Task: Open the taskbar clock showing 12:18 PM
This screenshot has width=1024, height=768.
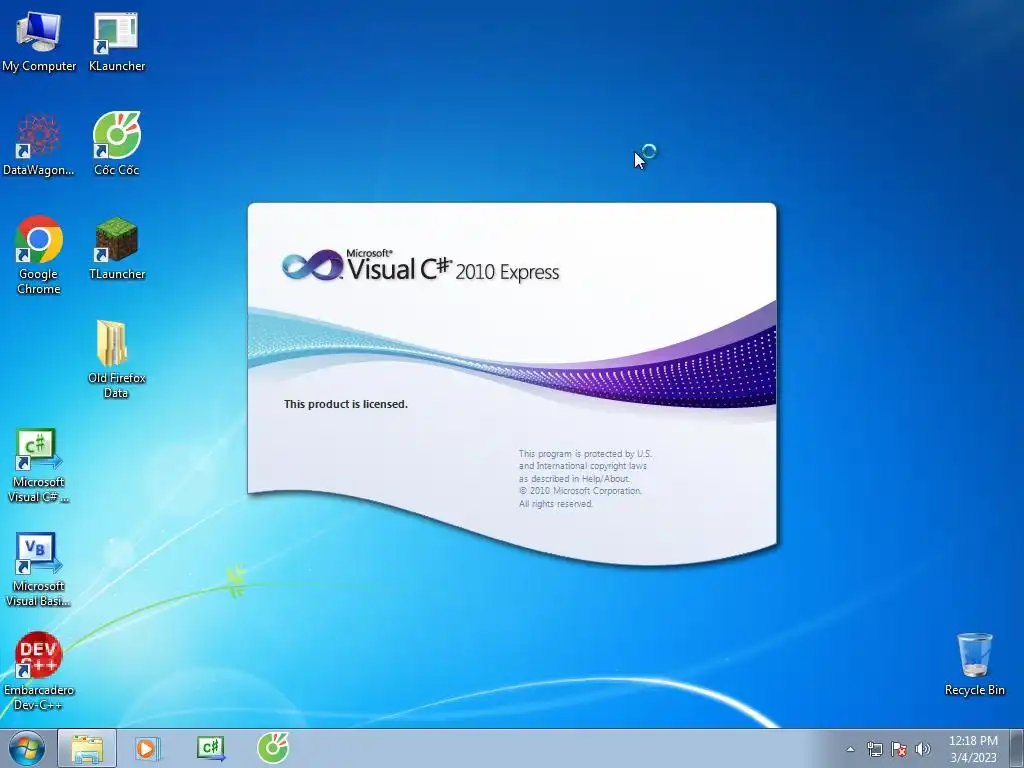Action: pyautogui.click(x=973, y=749)
